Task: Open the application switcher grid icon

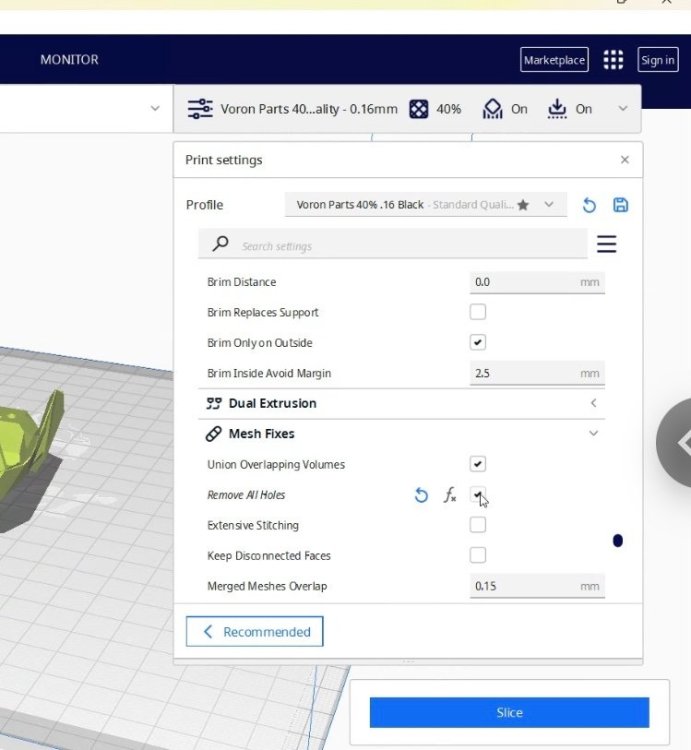Action: (613, 60)
